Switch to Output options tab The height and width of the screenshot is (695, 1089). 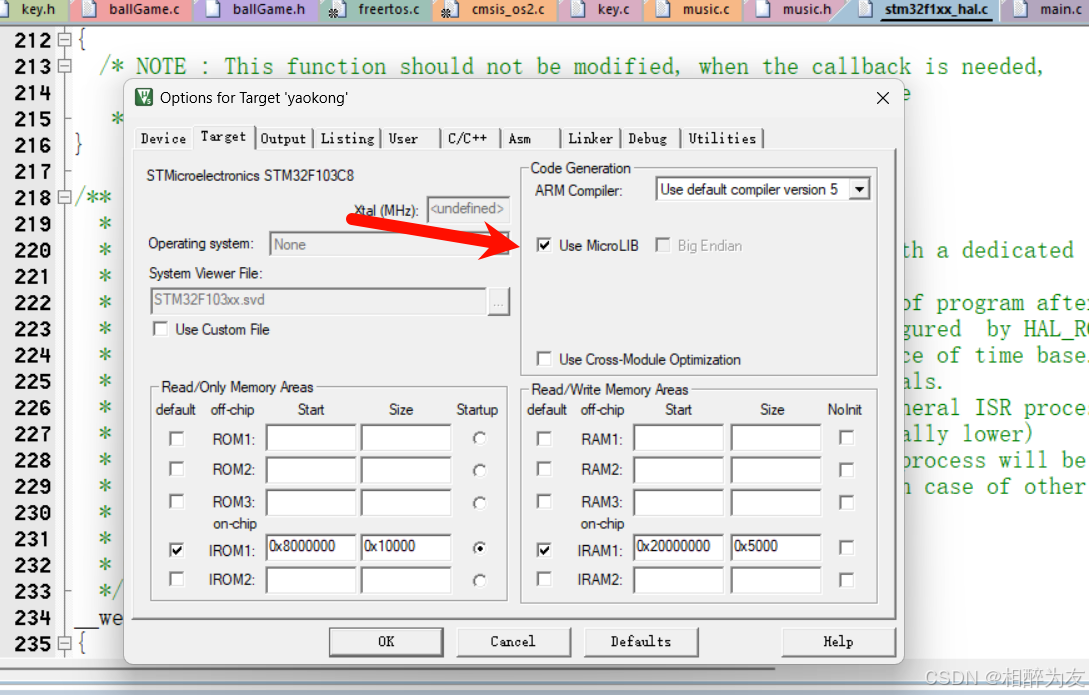click(x=283, y=138)
